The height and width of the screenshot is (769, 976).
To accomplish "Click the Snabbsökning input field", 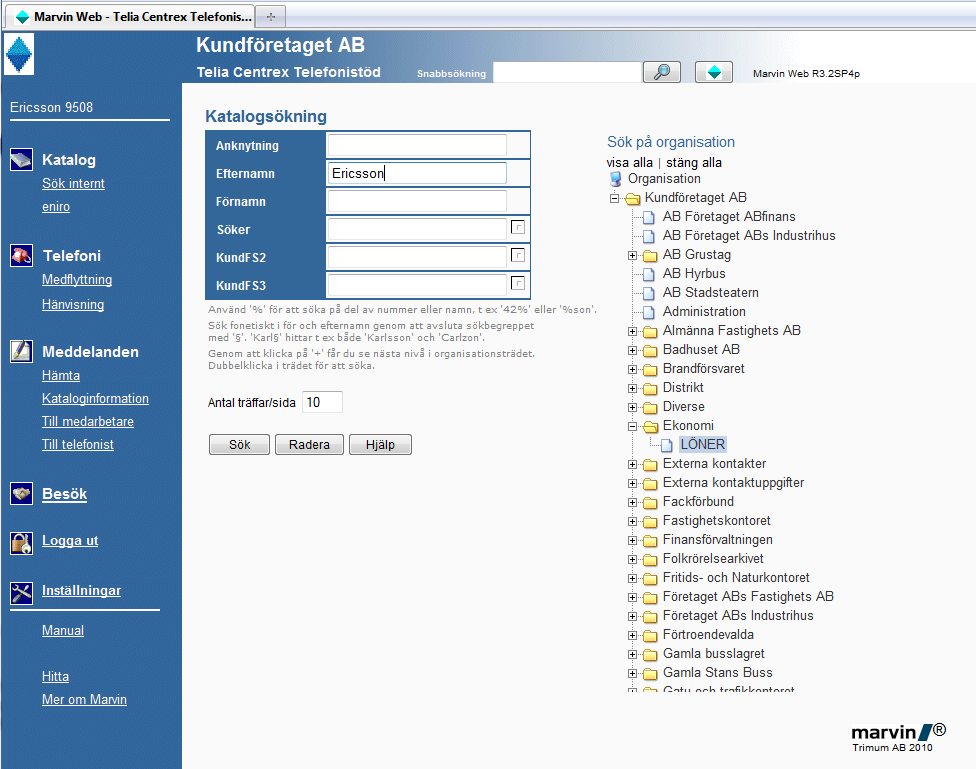I will coord(567,72).
